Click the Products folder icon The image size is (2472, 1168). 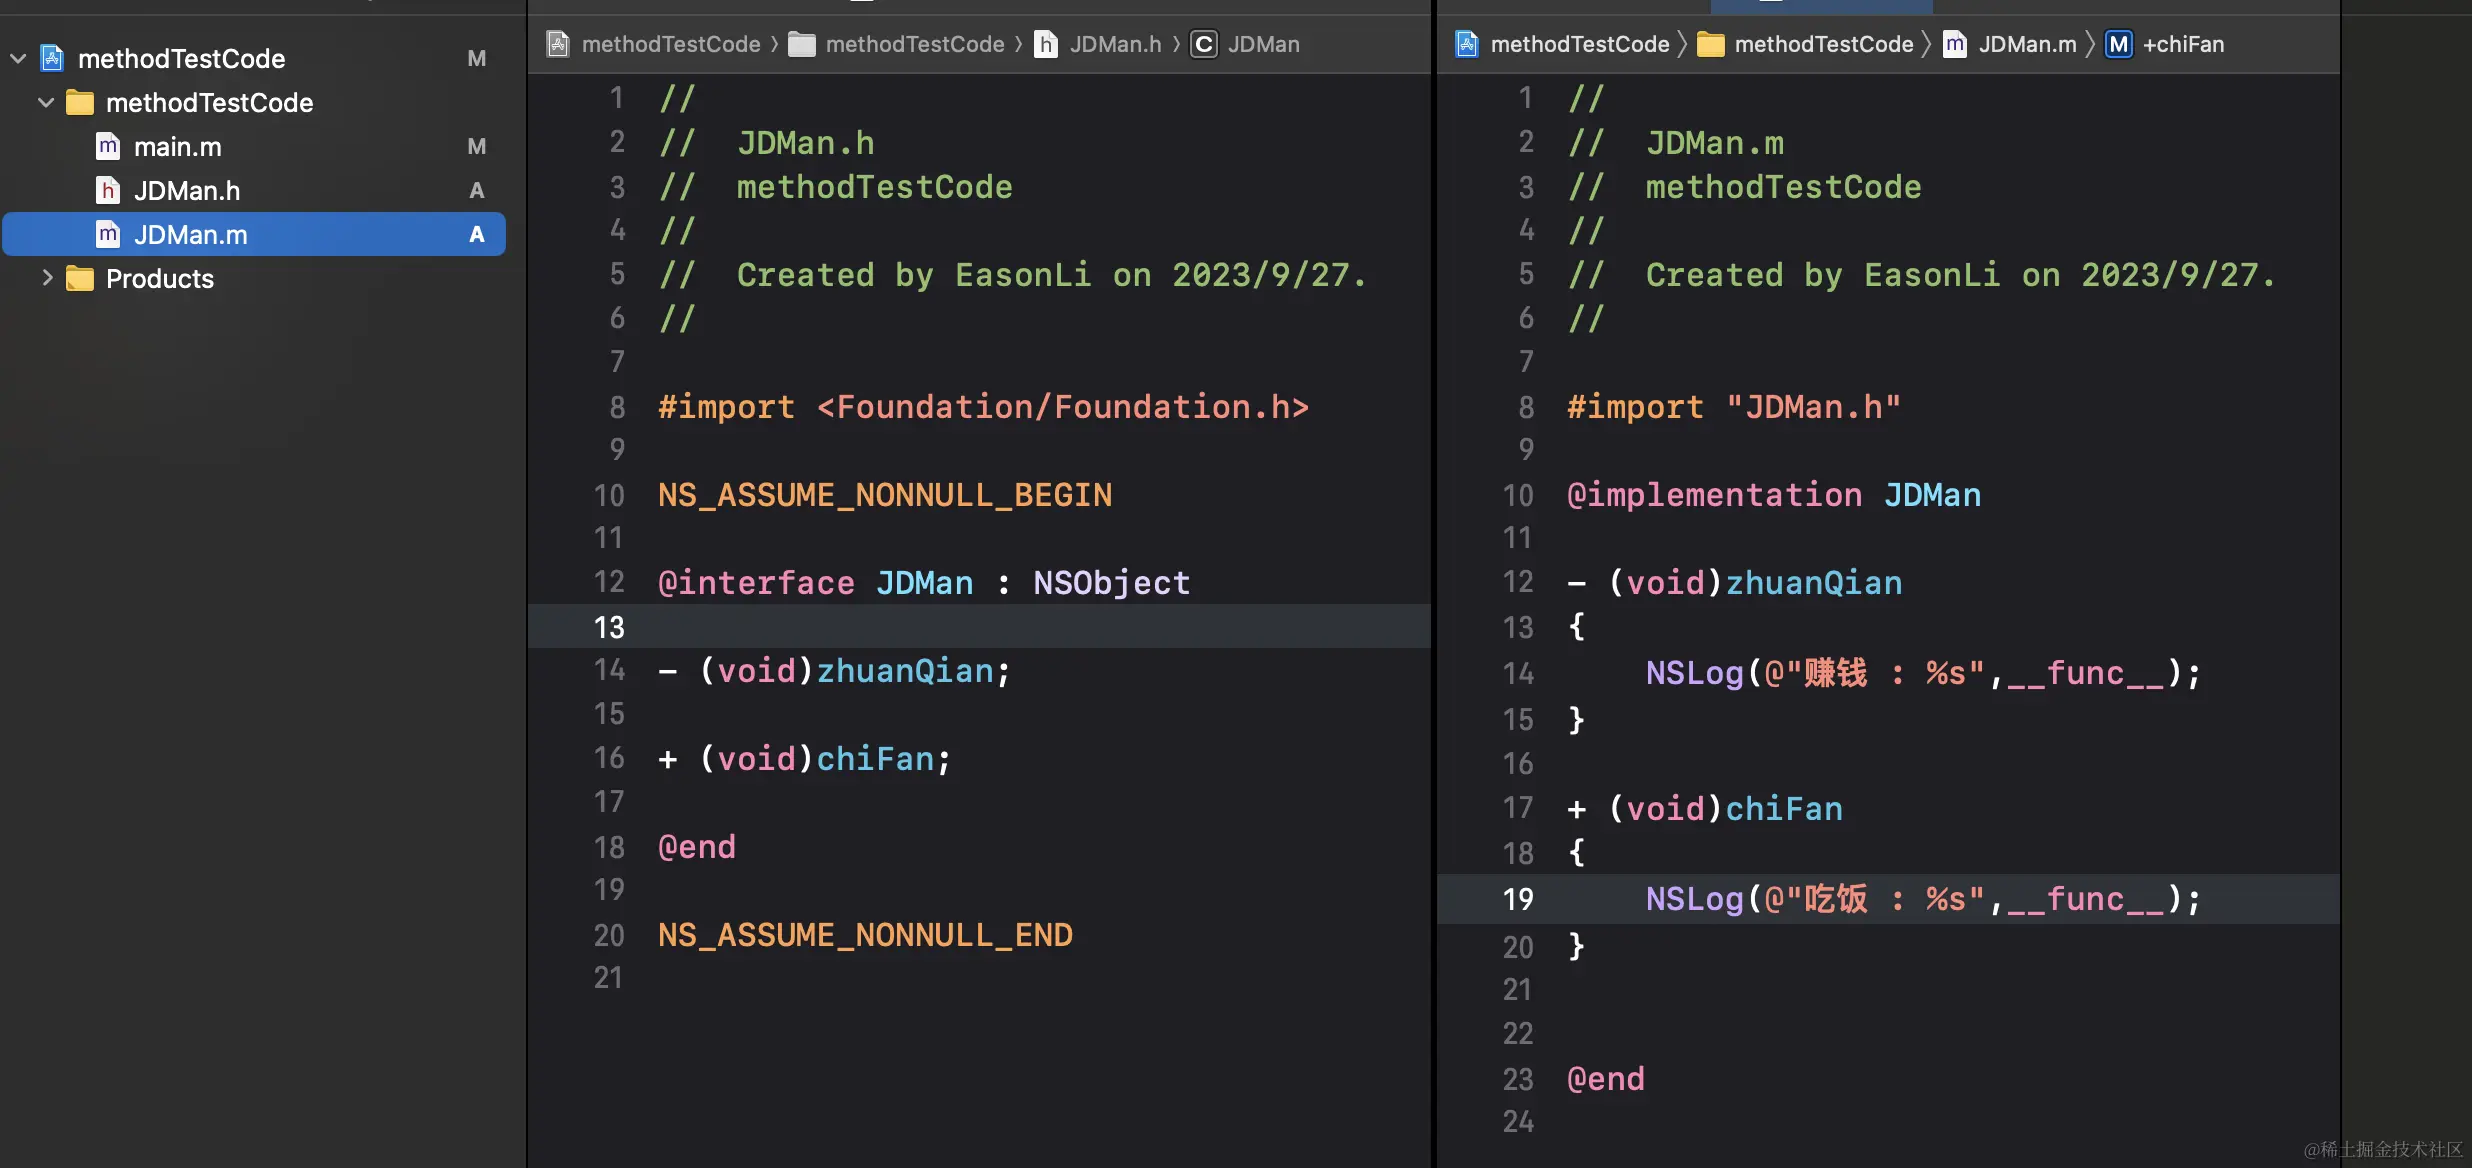[80, 278]
